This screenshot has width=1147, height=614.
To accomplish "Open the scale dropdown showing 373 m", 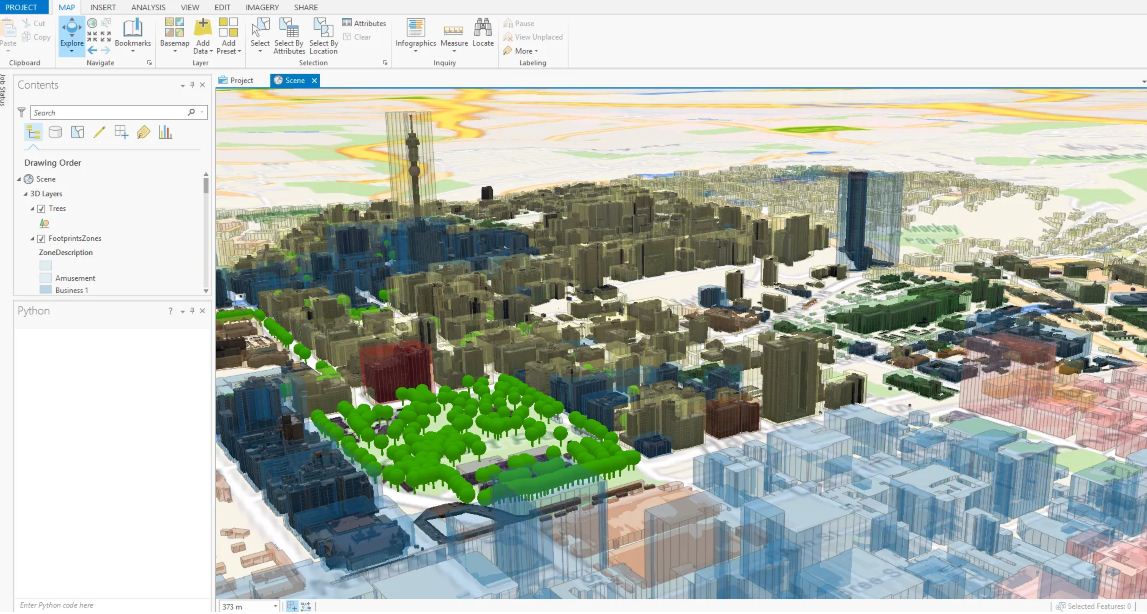I will pyautogui.click(x=276, y=606).
